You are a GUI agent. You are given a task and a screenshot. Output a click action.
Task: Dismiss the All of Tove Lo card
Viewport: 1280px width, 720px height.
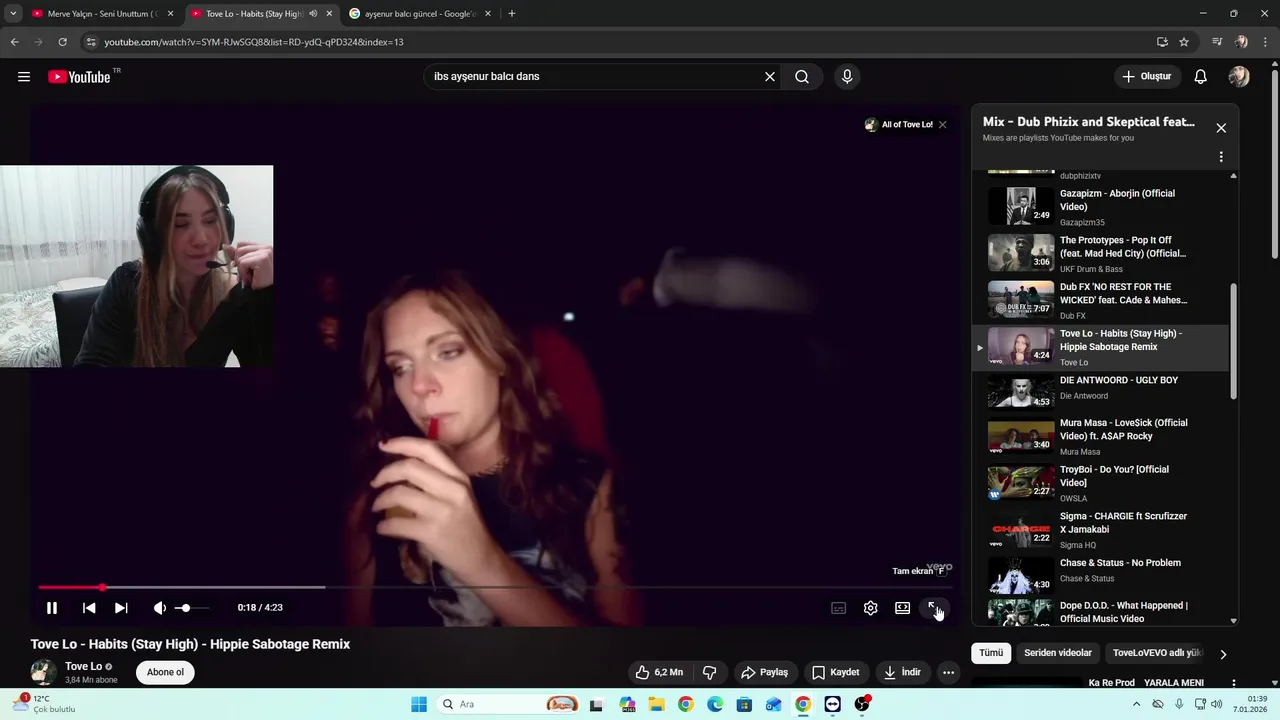pyautogui.click(x=942, y=125)
